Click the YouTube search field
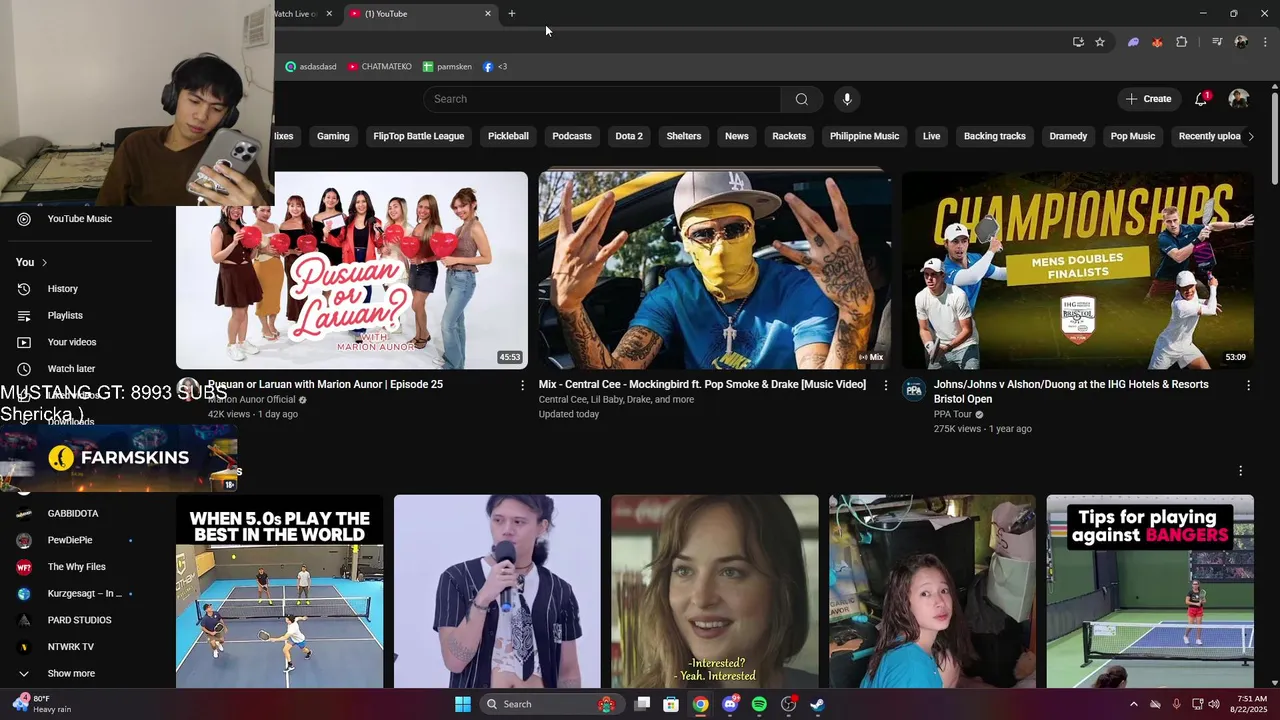This screenshot has width=1280, height=720. [601, 99]
